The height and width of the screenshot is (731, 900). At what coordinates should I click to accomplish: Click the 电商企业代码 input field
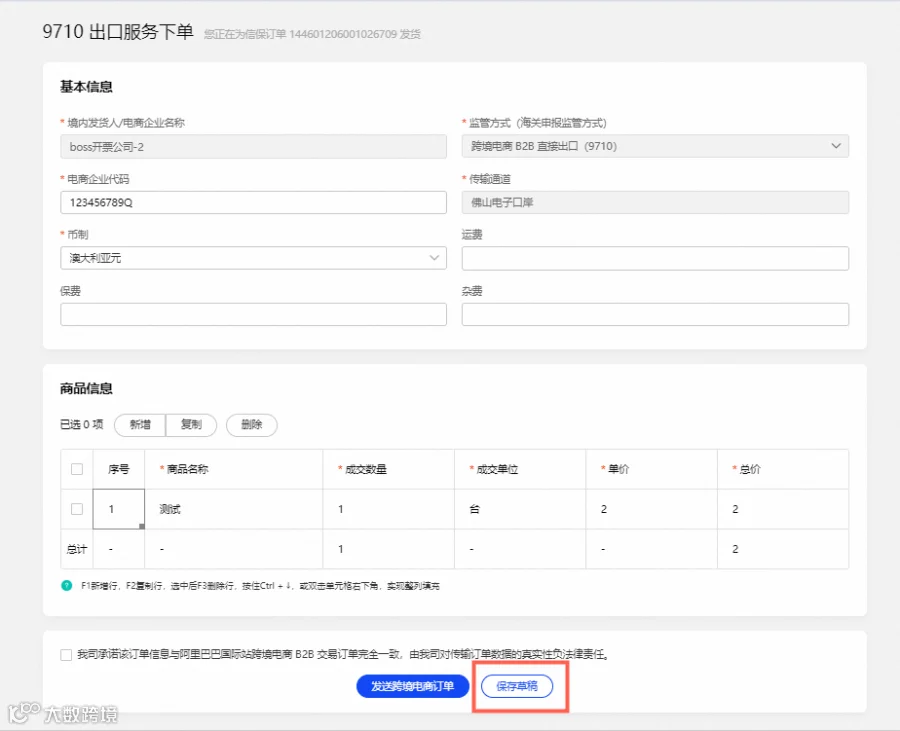253,203
